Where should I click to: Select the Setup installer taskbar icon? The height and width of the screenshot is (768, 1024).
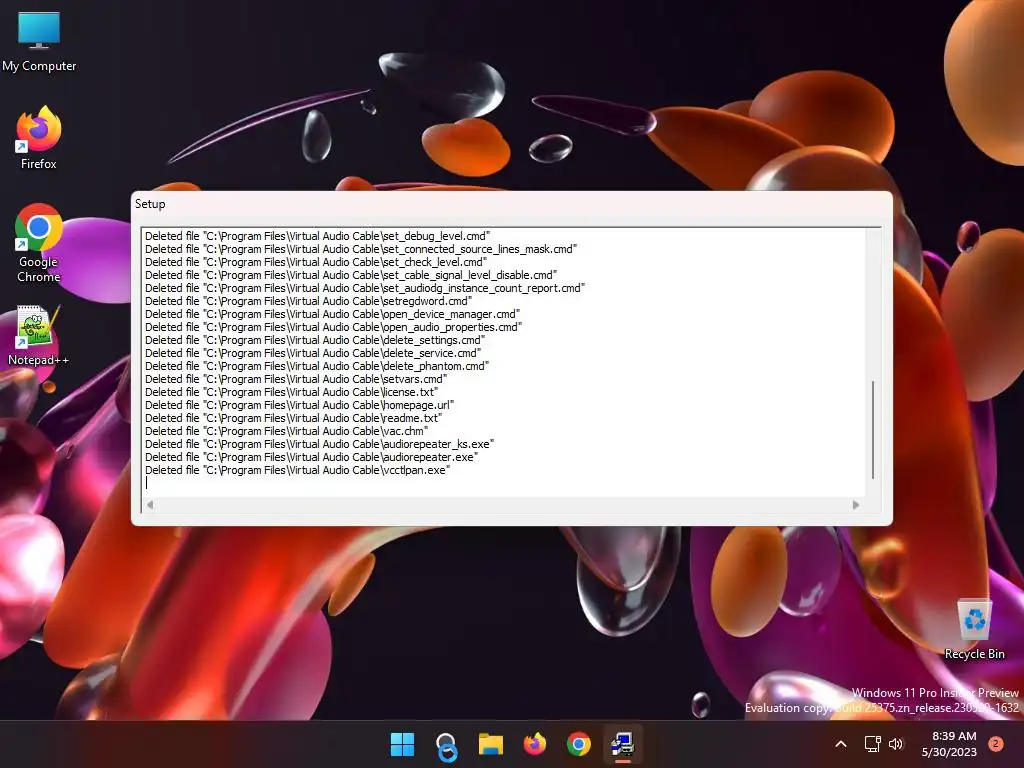[622, 744]
